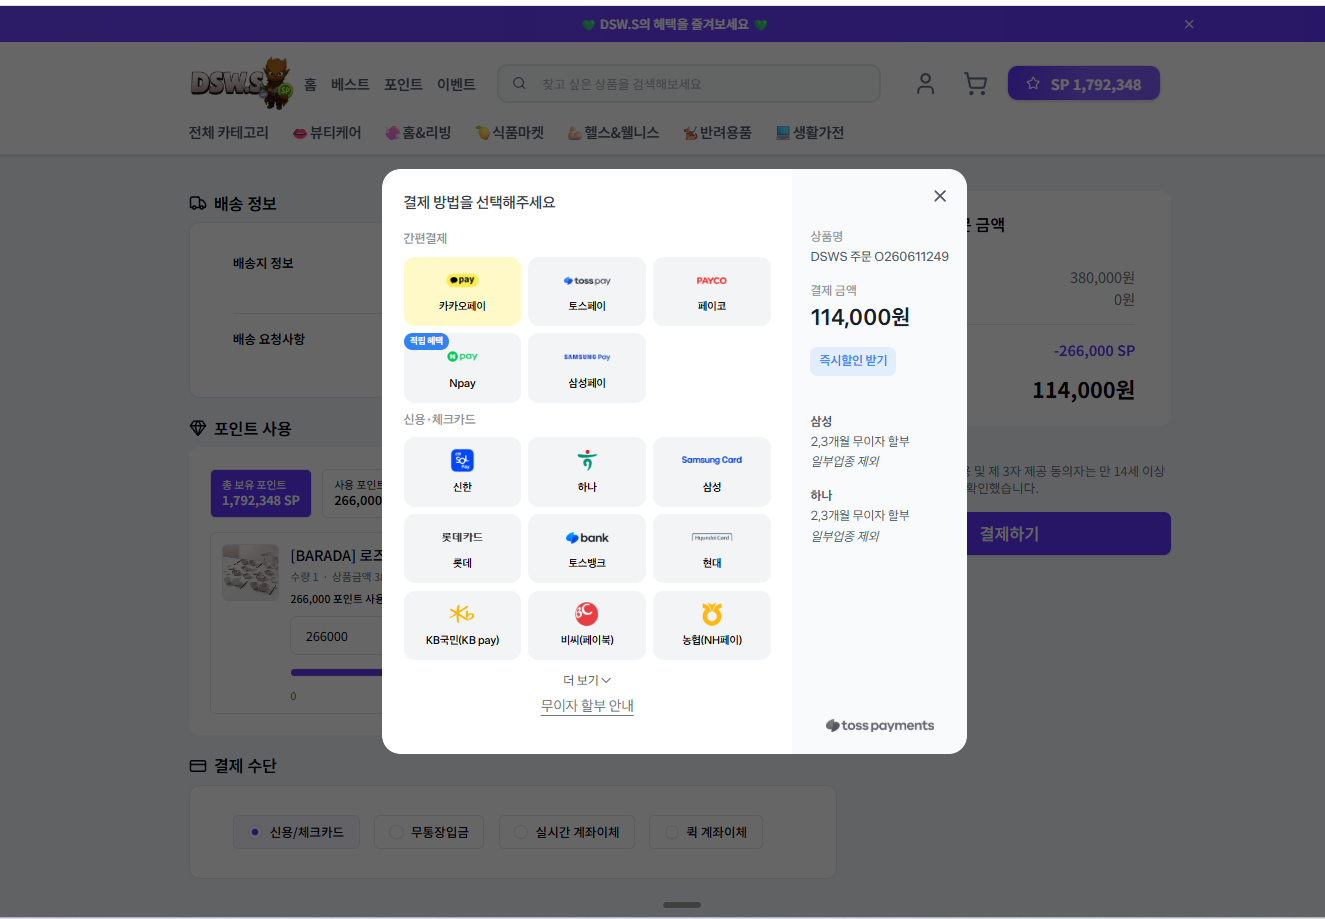Click the BARADA product thumbnail
Screen dimensions: 1325x919
tap(250, 572)
